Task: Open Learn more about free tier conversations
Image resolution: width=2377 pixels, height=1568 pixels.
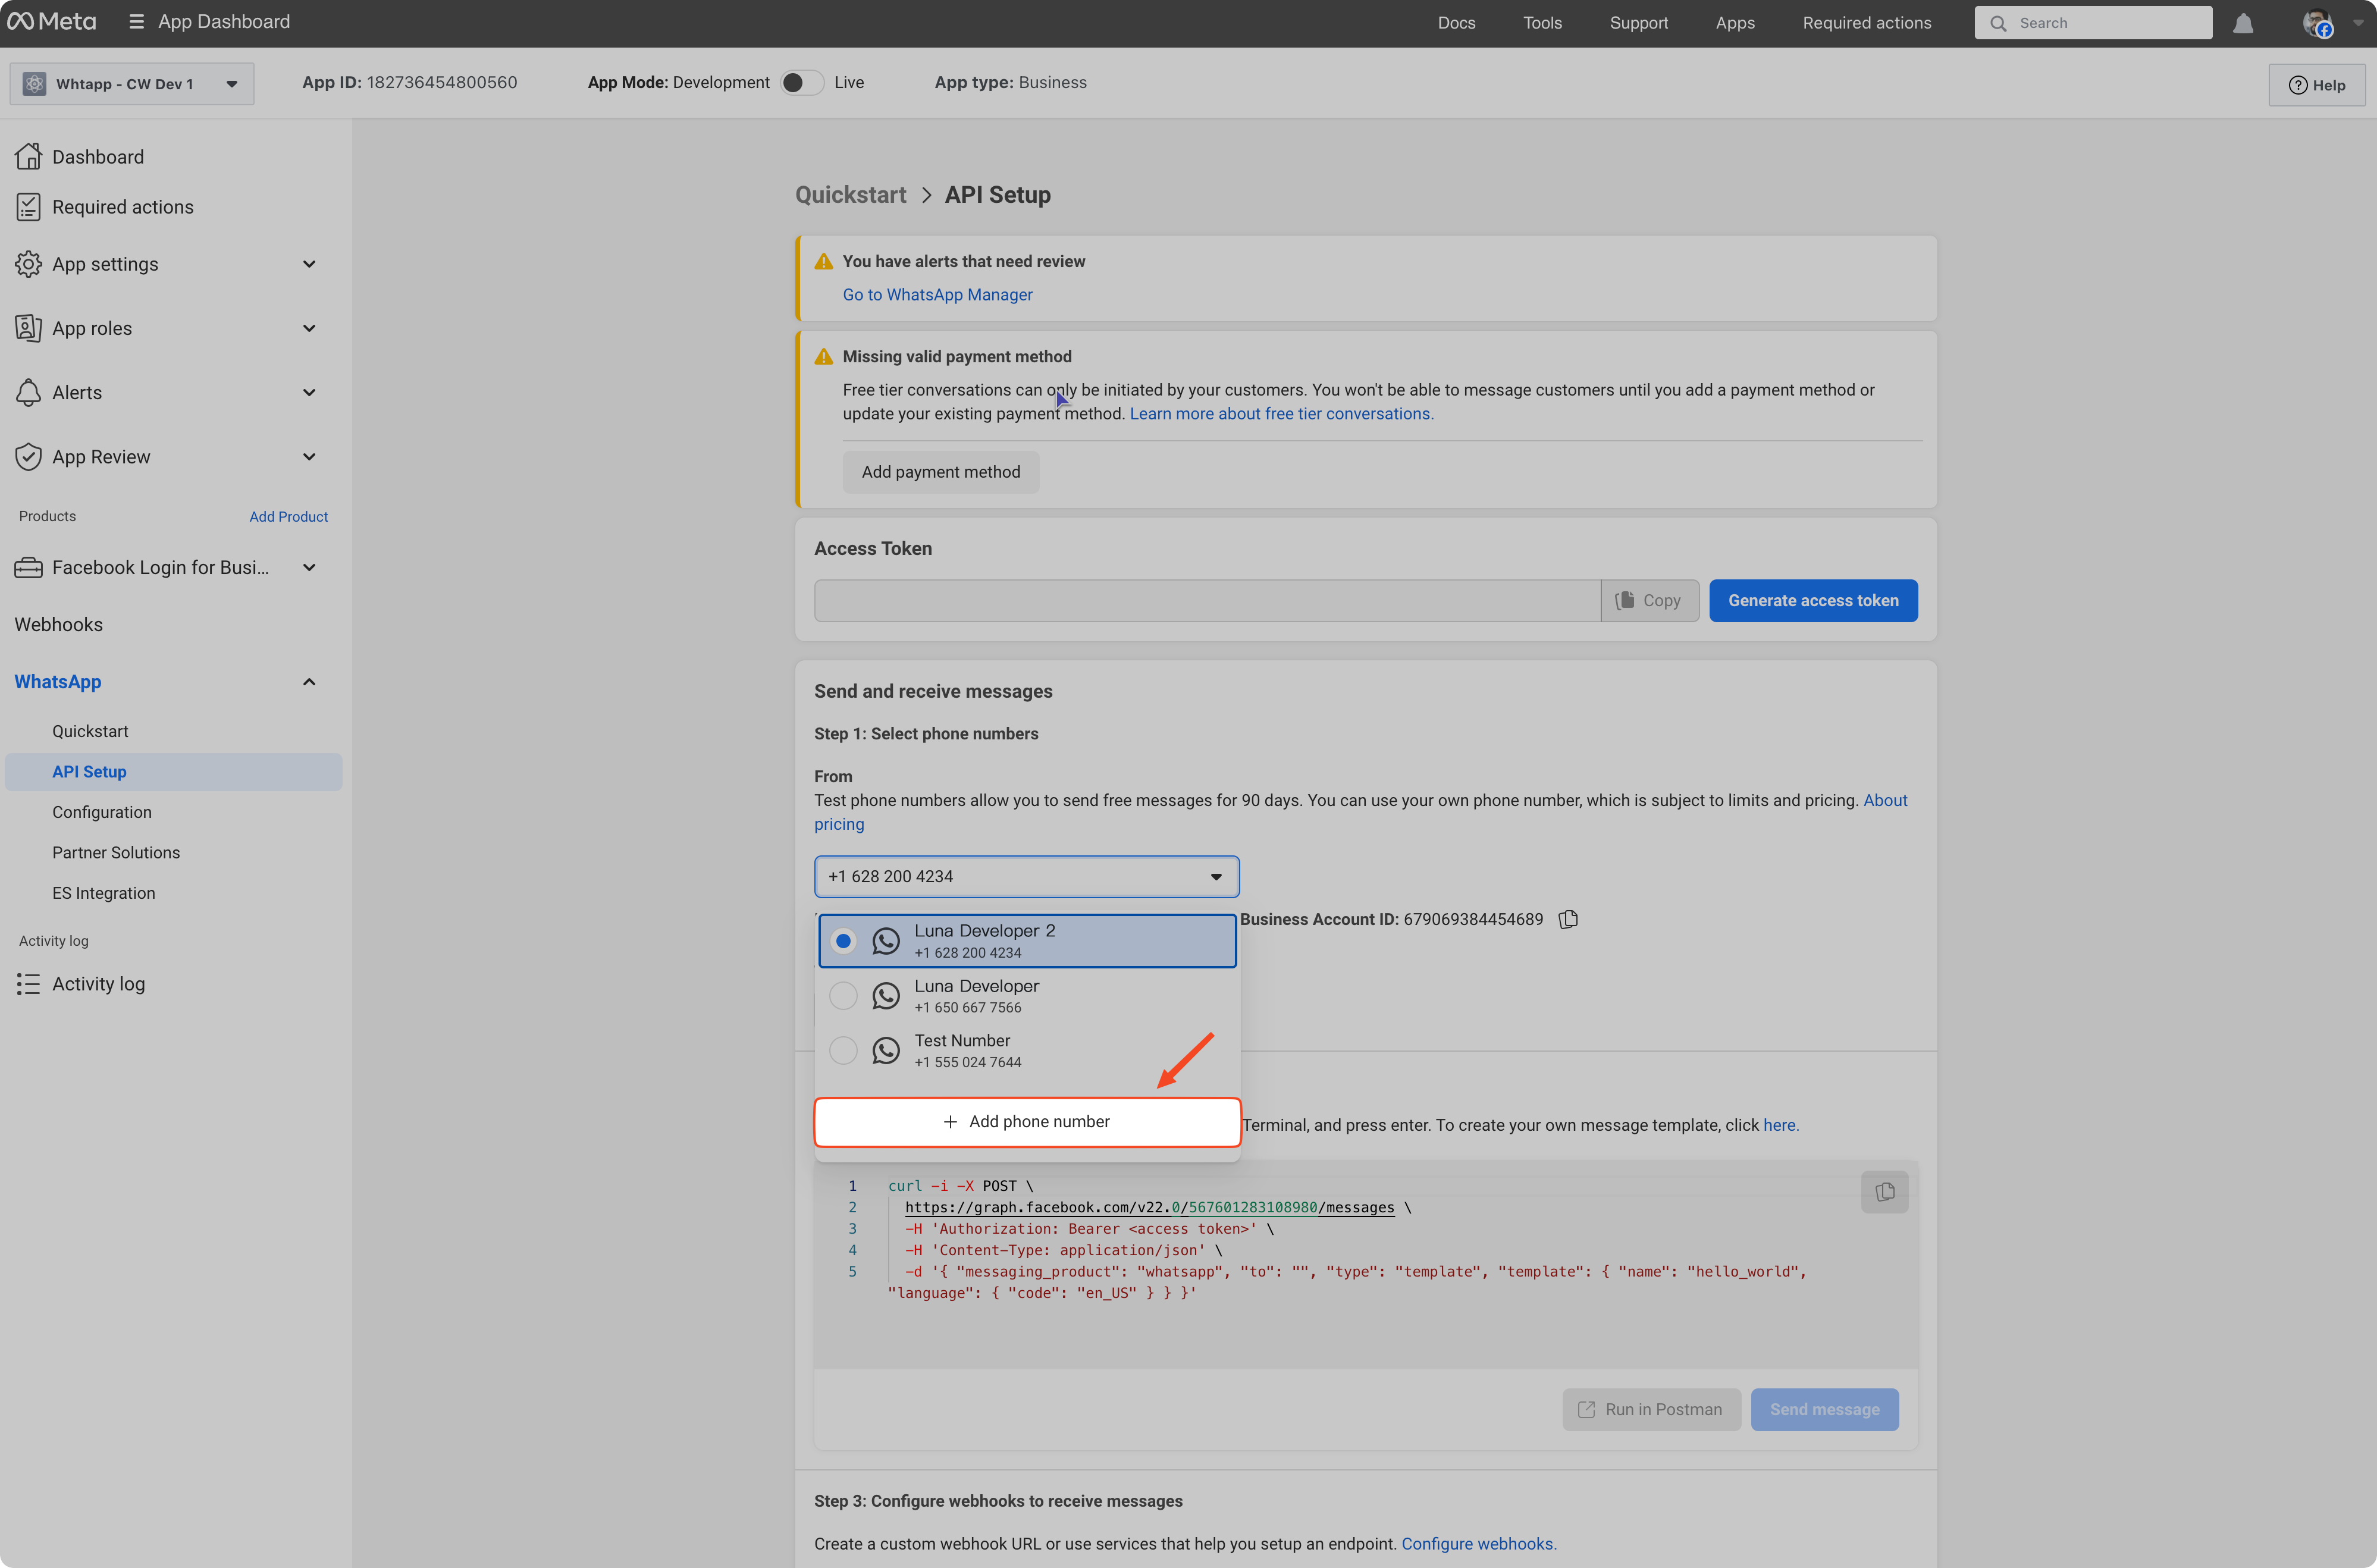Action: 1281,413
